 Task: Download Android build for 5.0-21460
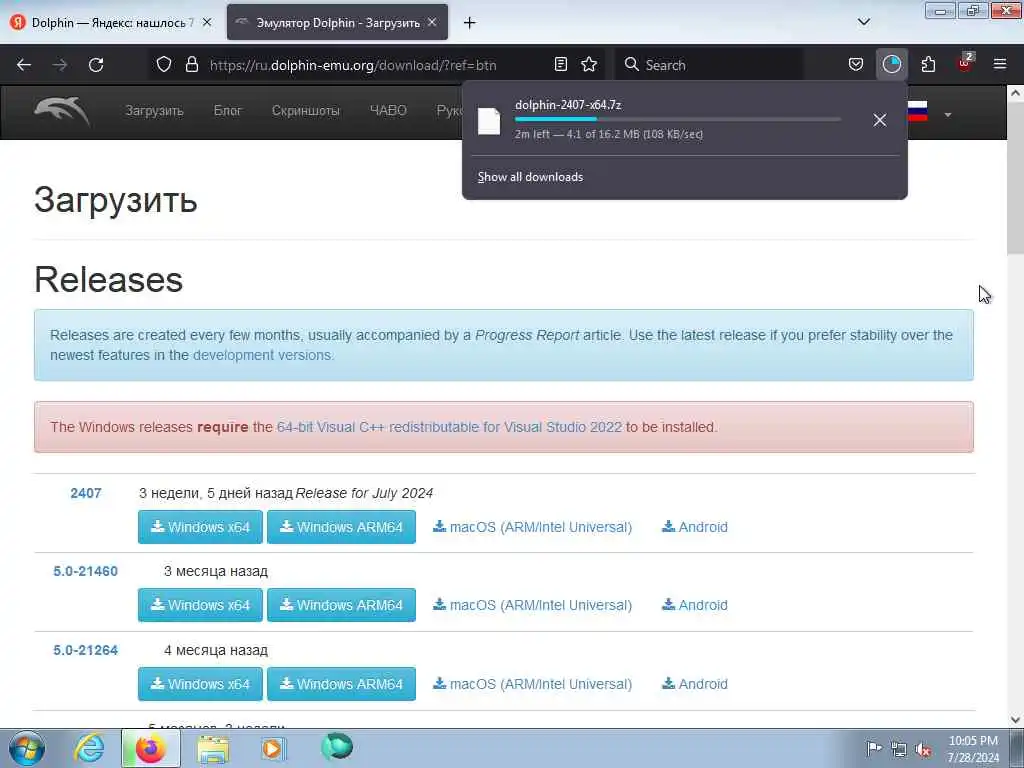point(695,605)
